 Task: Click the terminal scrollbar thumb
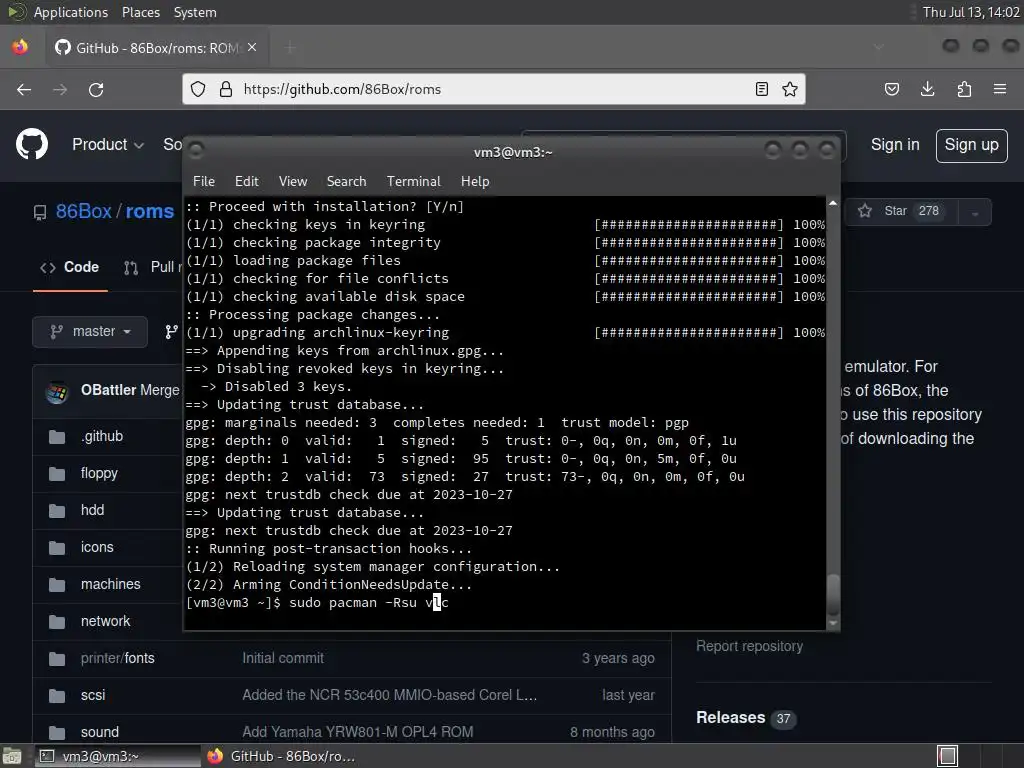click(833, 594)
